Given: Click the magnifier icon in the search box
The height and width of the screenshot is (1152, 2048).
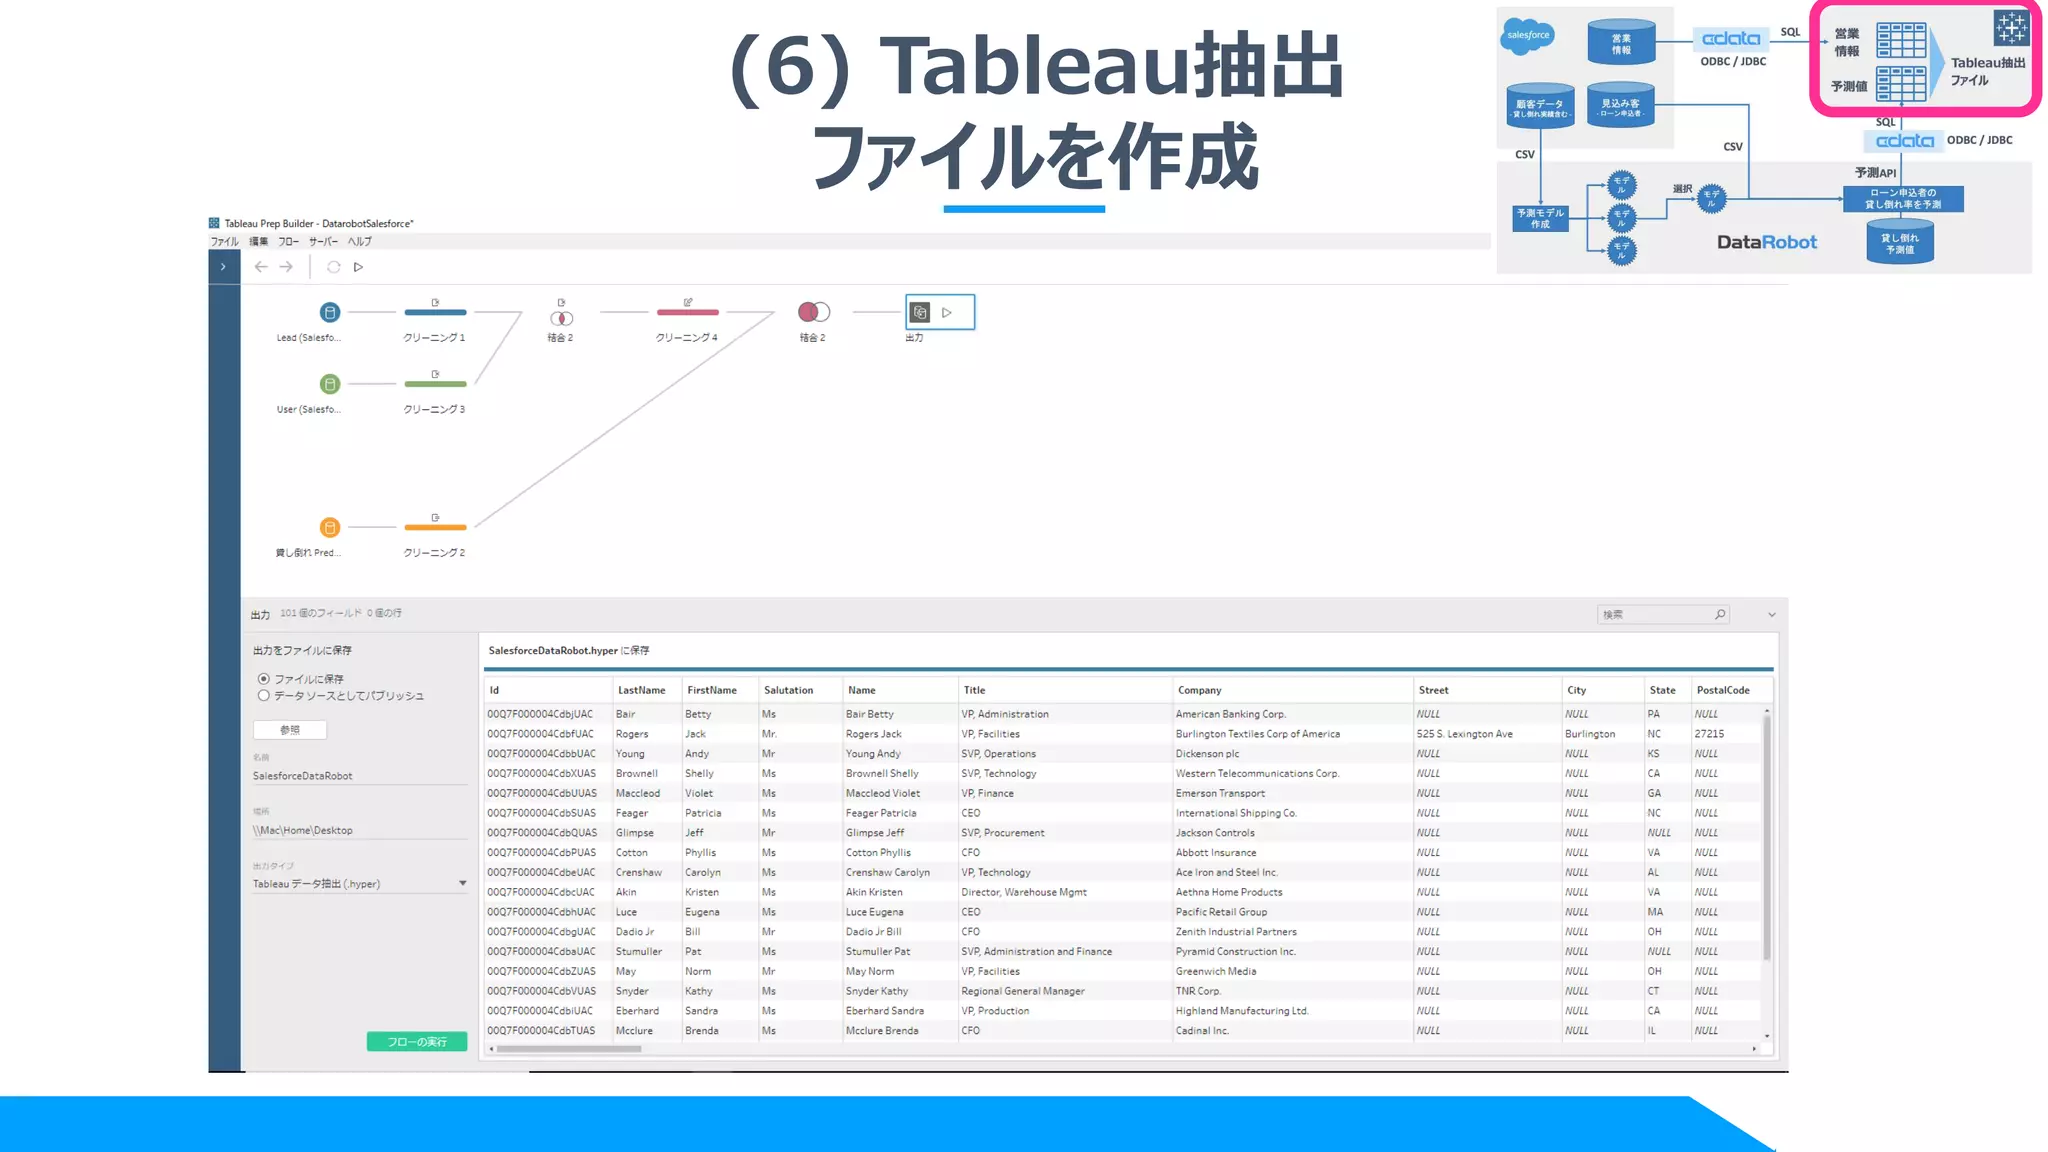Looking at the screenshot, I should [1720, 614].
